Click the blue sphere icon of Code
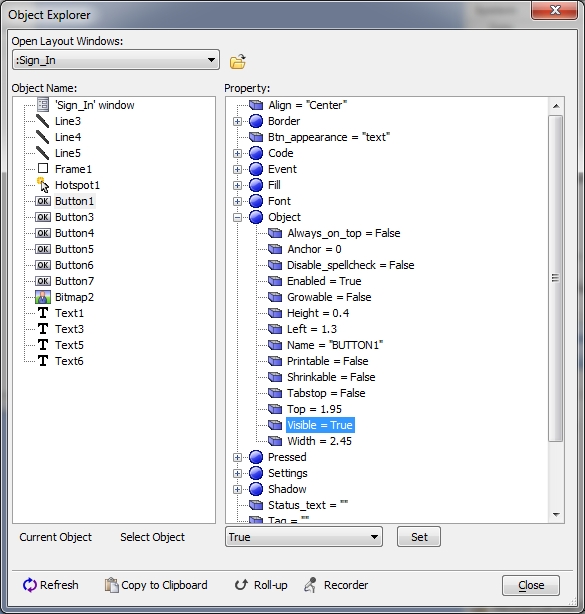The width and height of the screenshot is (585, 614). [x=256, y=153]
